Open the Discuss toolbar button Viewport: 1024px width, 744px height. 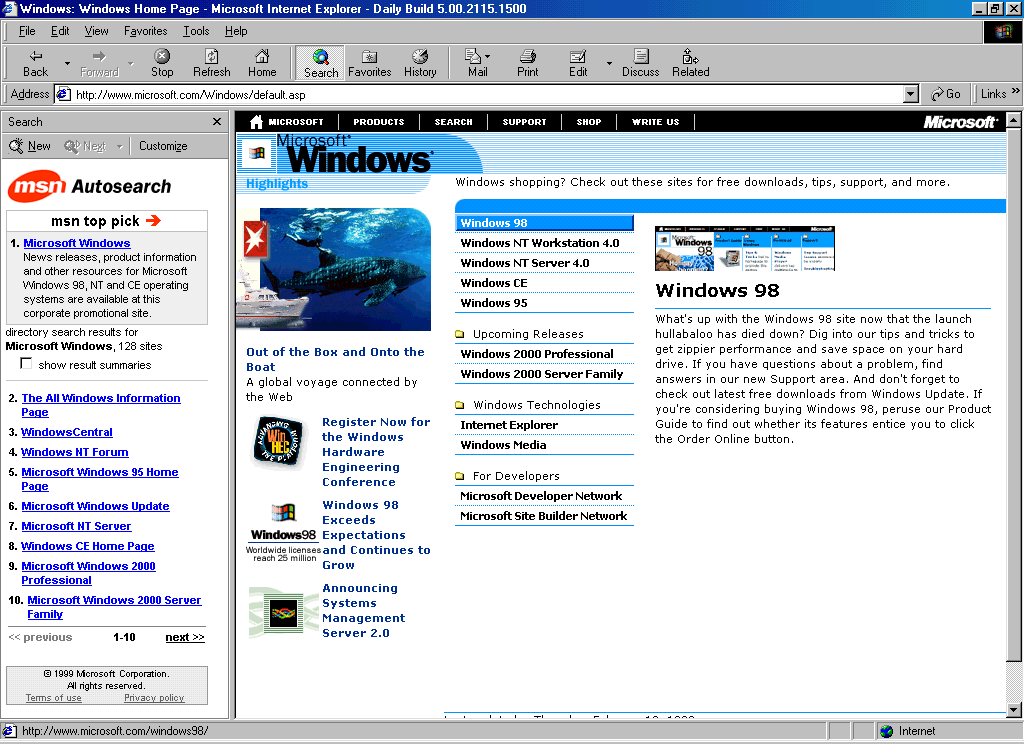(x=641, y=63)
